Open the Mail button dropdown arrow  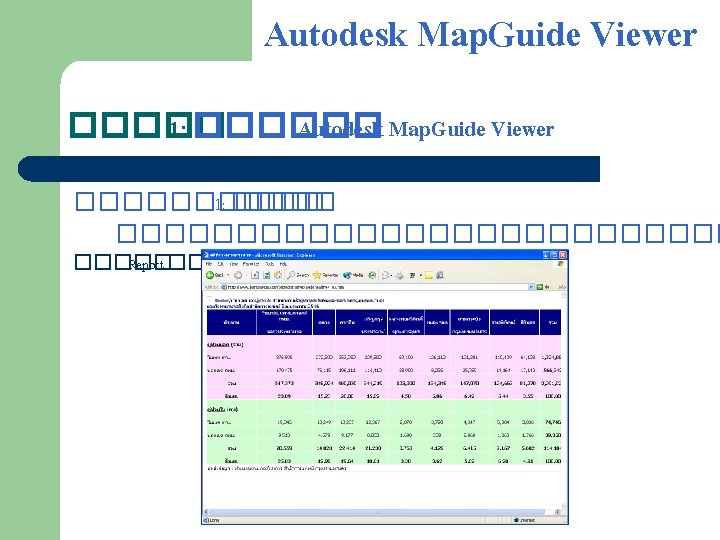tap(391, 275)
